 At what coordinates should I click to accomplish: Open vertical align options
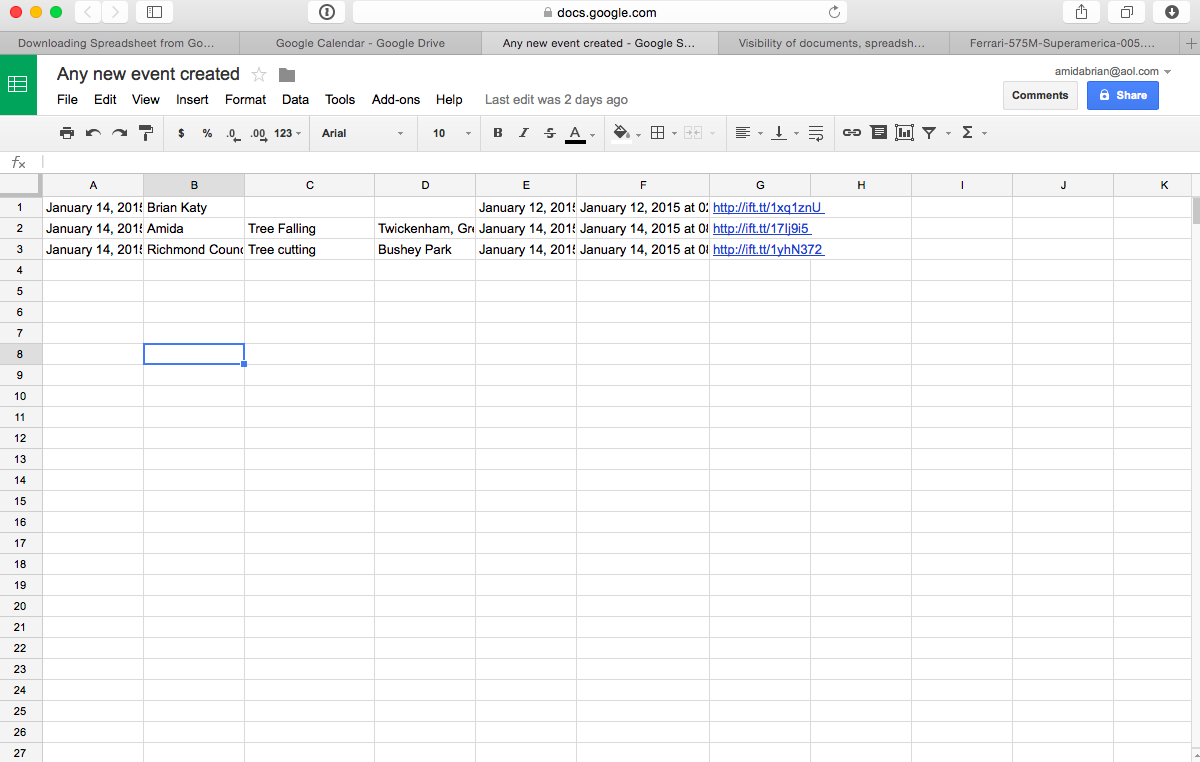point(780,133)
